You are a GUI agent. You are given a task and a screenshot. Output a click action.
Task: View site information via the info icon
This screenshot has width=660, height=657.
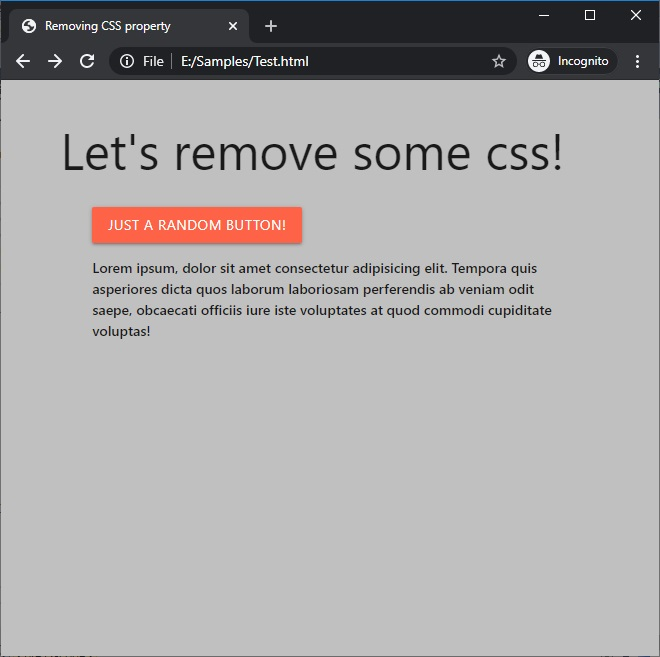[127, 61]
